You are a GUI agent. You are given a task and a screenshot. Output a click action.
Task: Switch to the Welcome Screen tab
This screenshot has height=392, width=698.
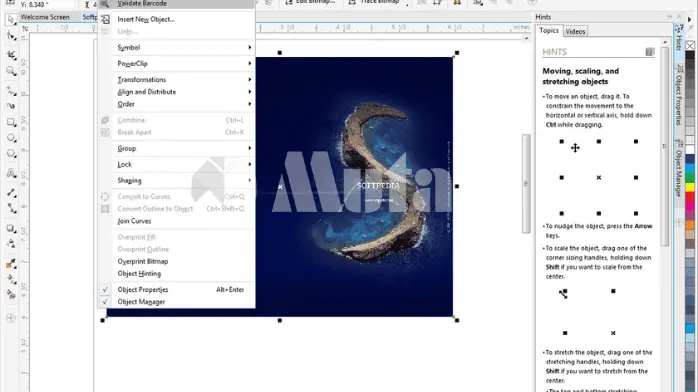[x=45, y=17]
